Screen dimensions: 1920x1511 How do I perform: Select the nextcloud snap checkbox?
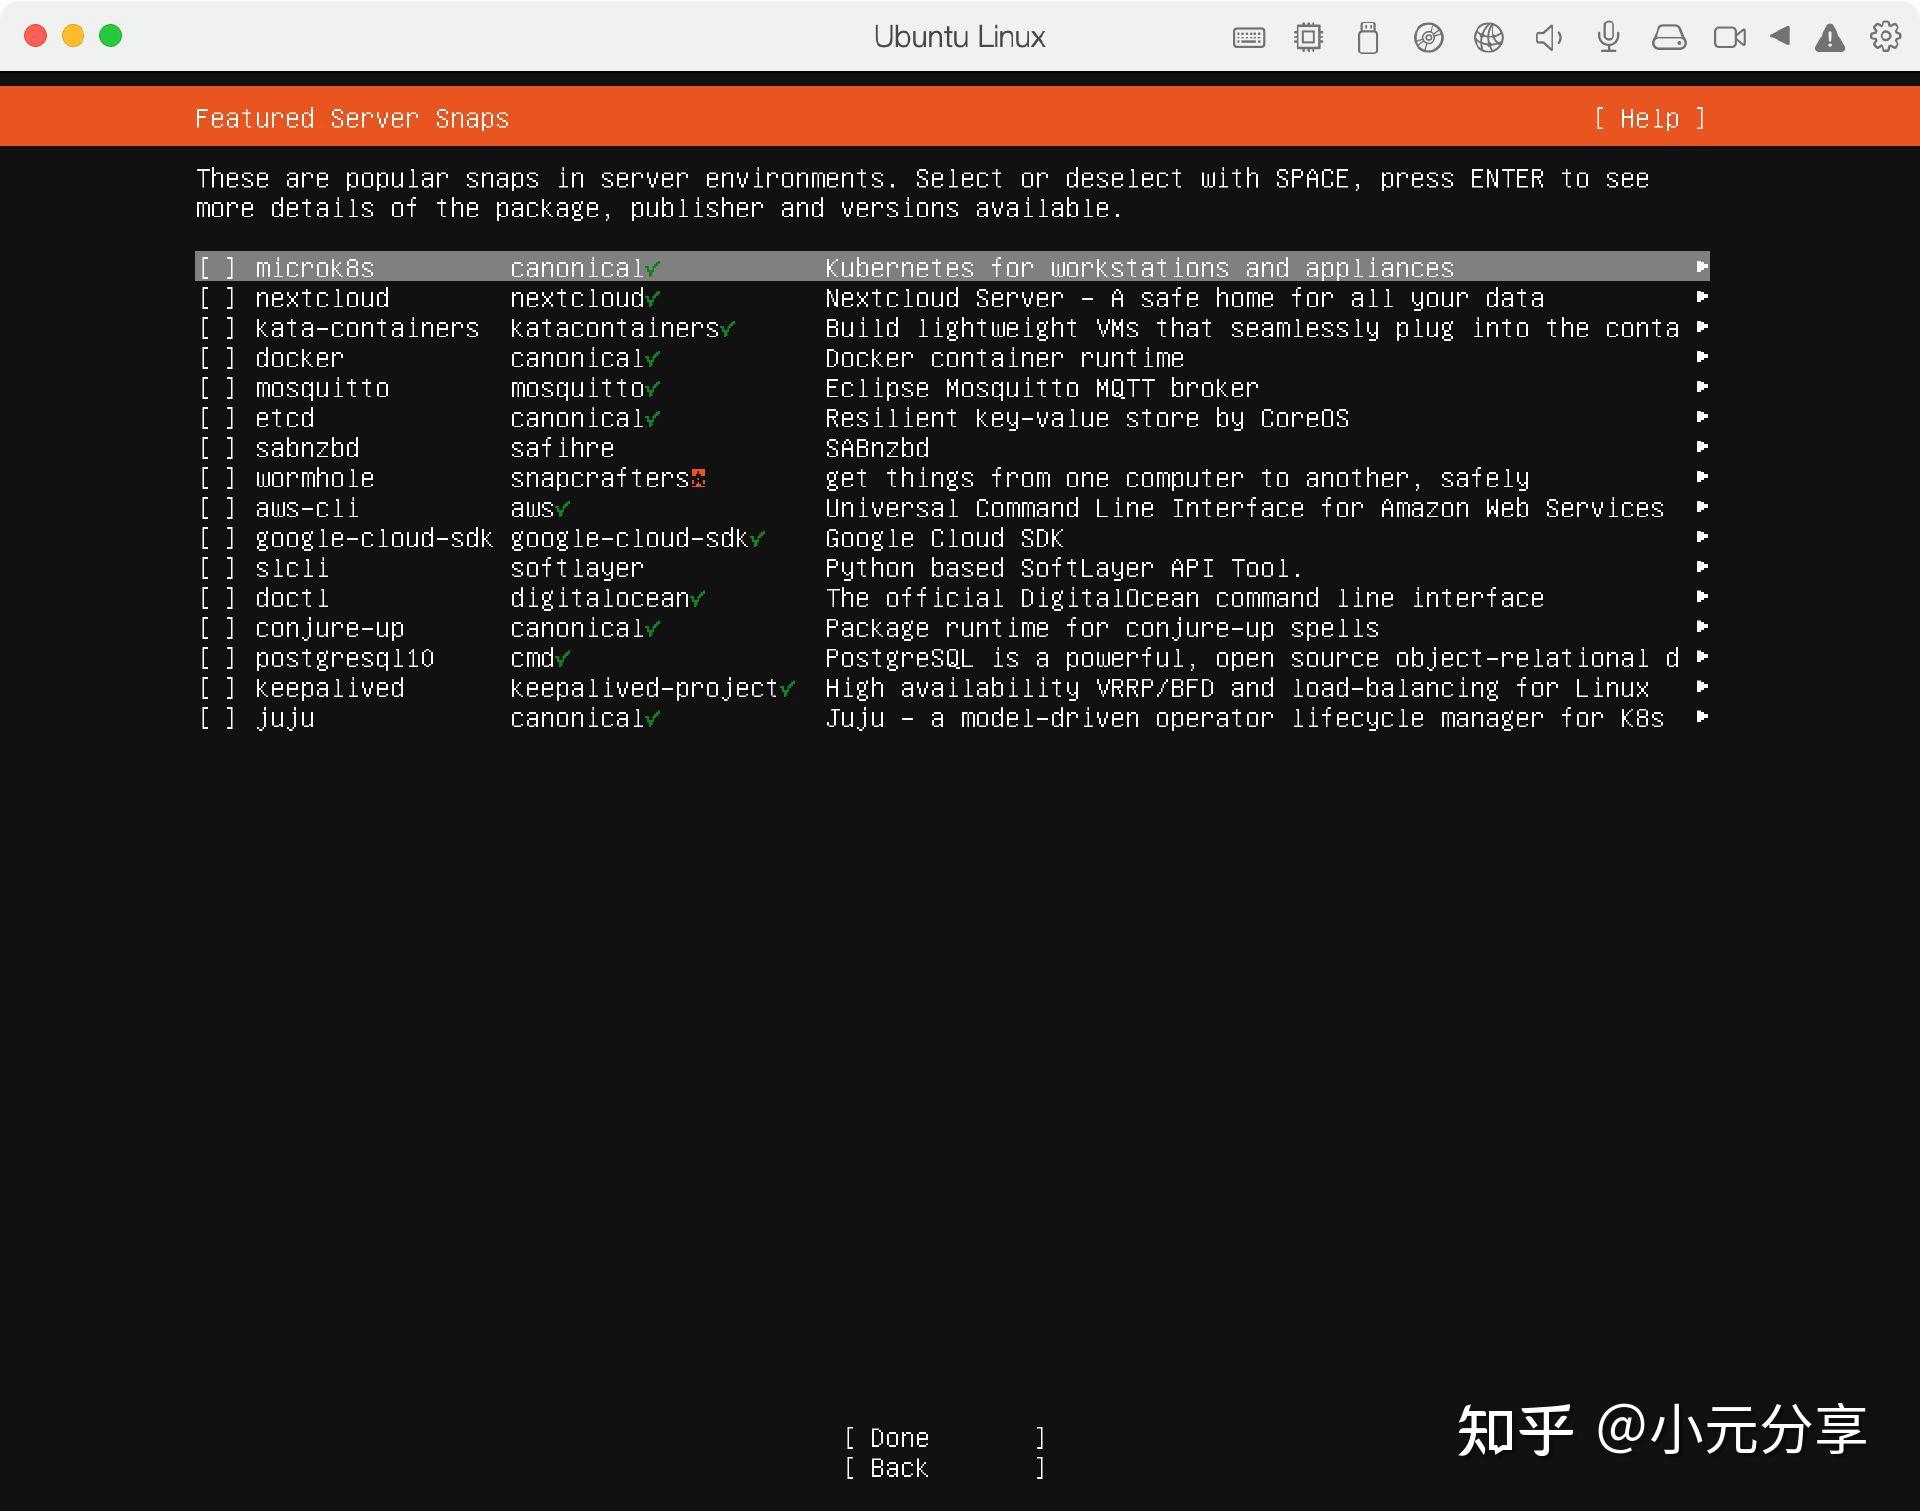click(217, 297)
